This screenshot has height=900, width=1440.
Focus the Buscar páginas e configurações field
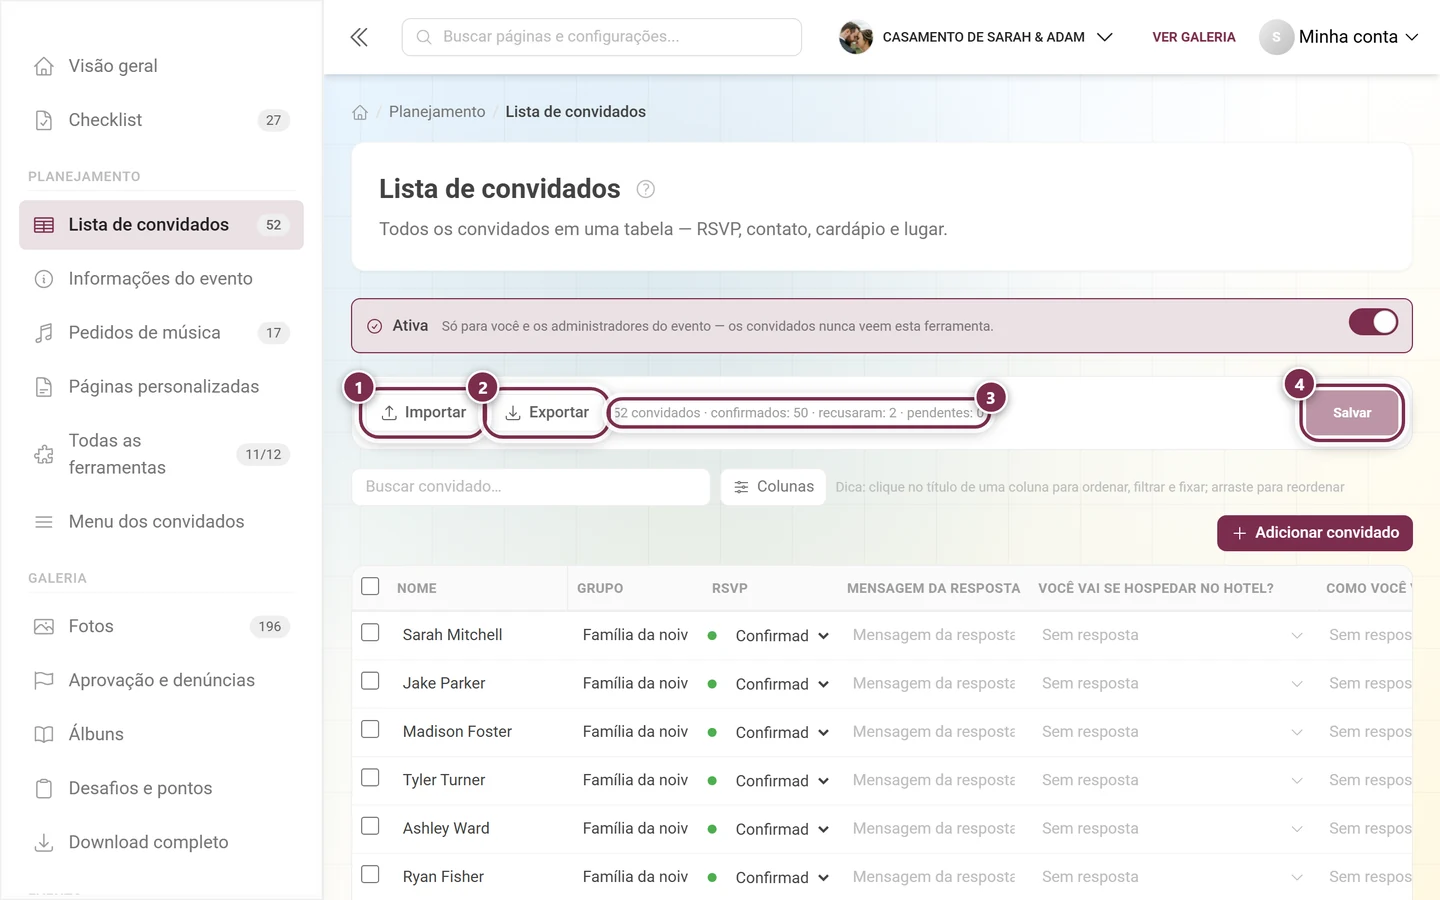pyautogui.click(x=602, y=37)
